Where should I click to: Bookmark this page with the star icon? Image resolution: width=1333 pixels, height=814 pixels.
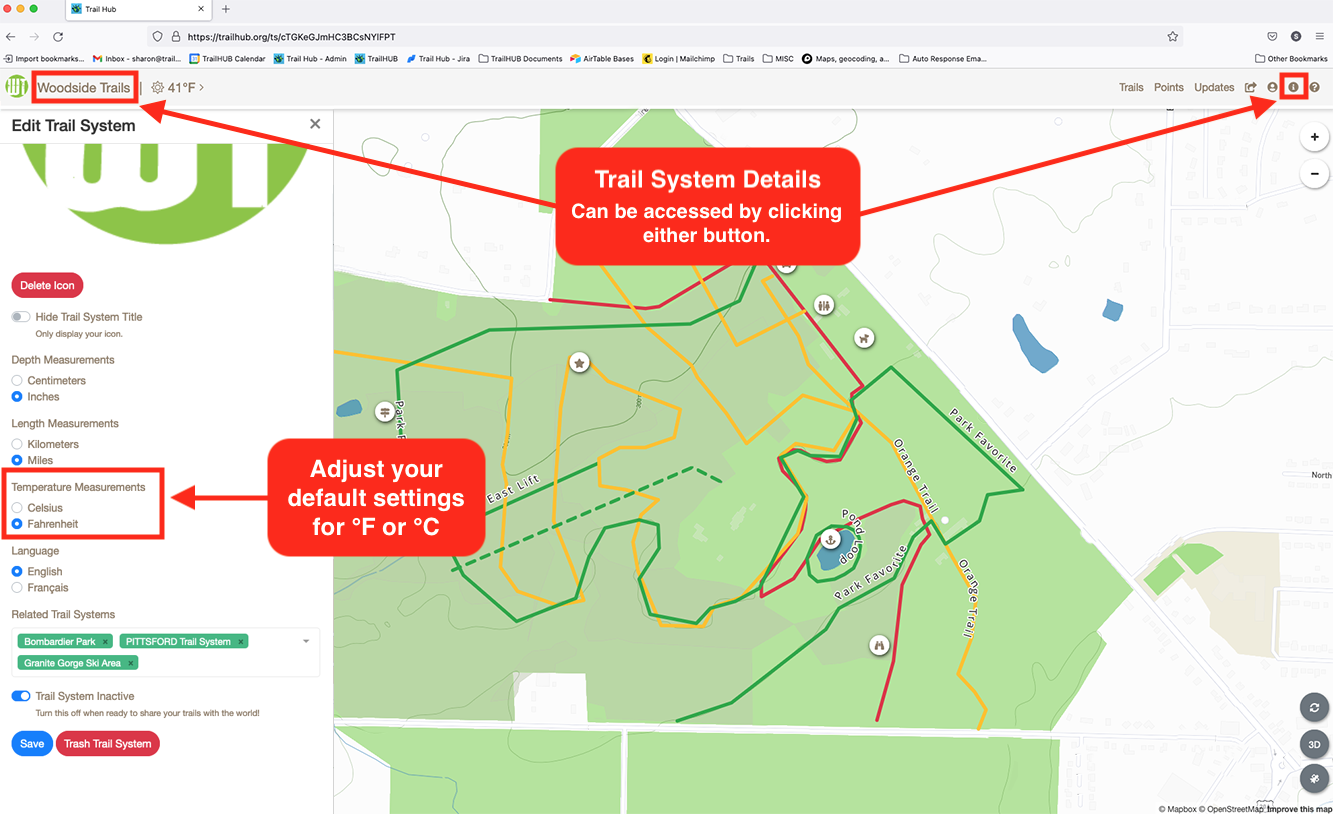pos(1172,37)
